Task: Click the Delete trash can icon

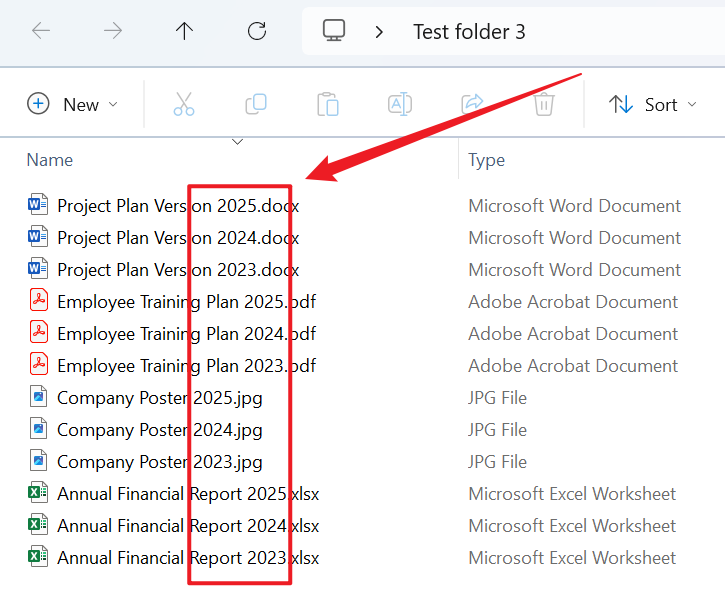Action: (x=544, y=104)
